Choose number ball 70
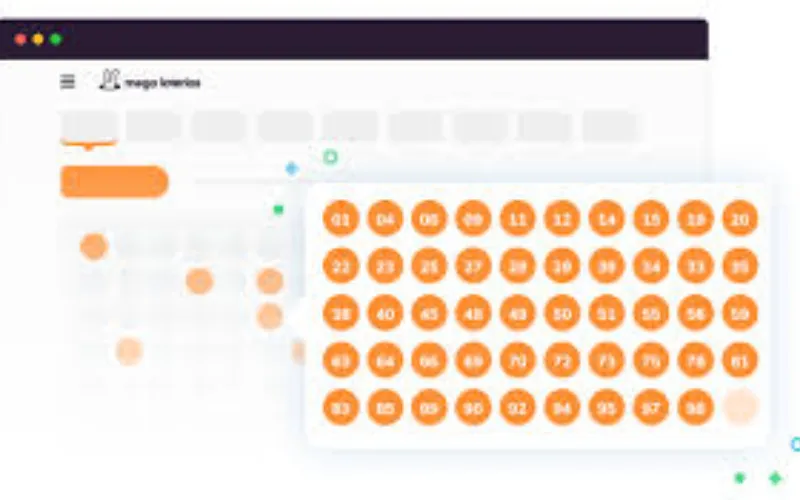 tap(517, 360)
